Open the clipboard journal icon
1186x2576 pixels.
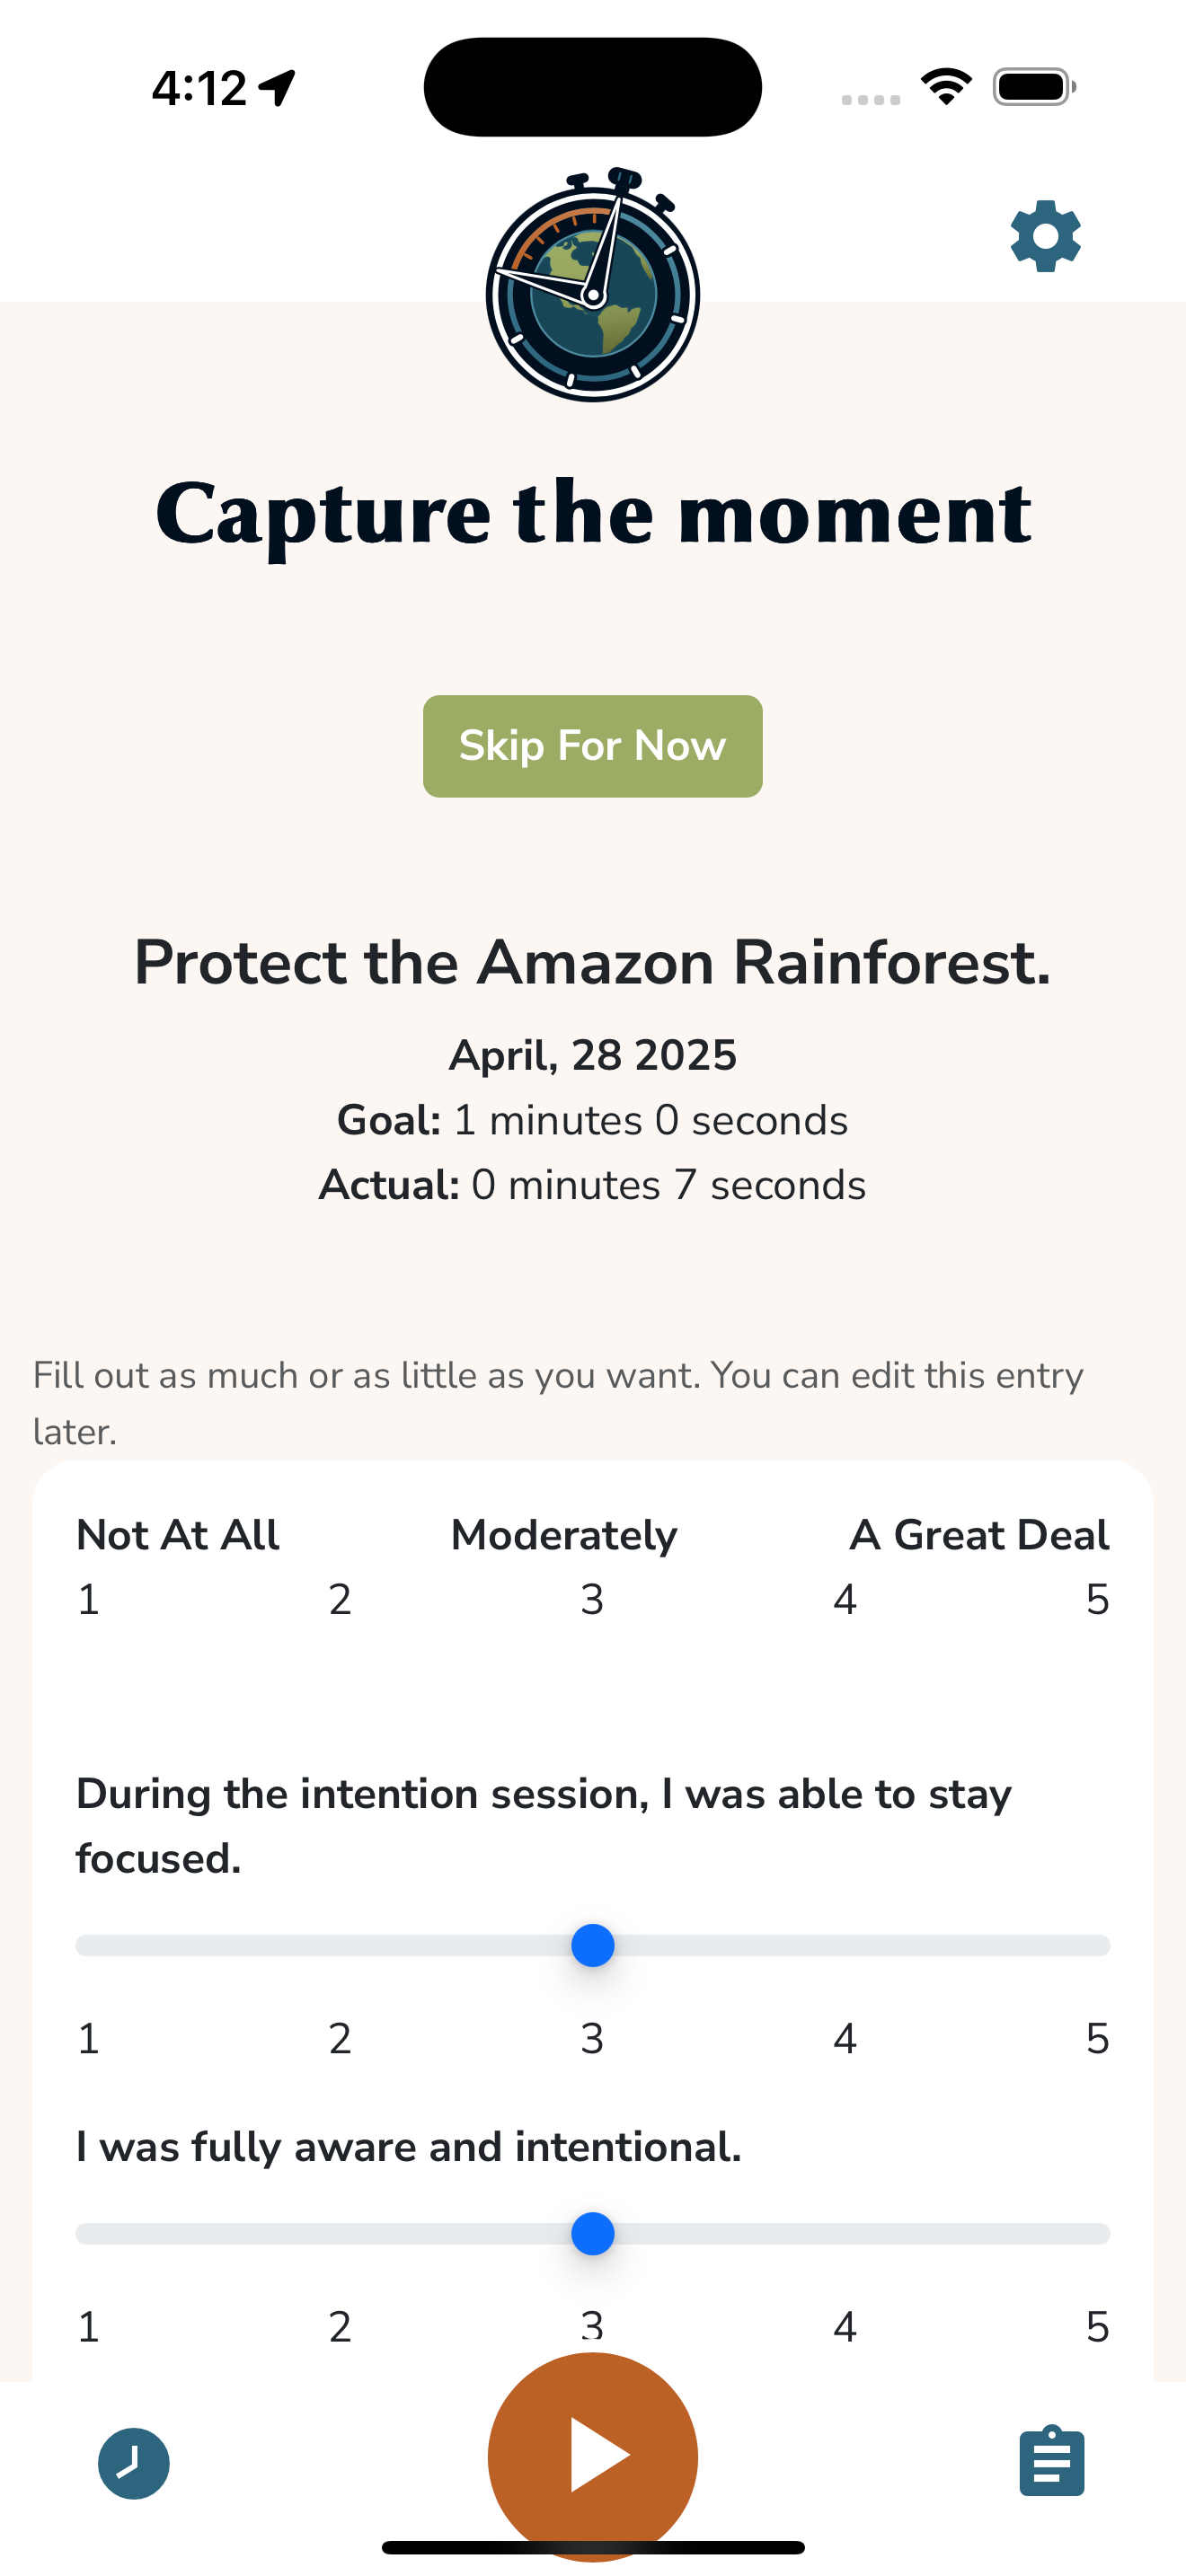coord(1051,2461)
